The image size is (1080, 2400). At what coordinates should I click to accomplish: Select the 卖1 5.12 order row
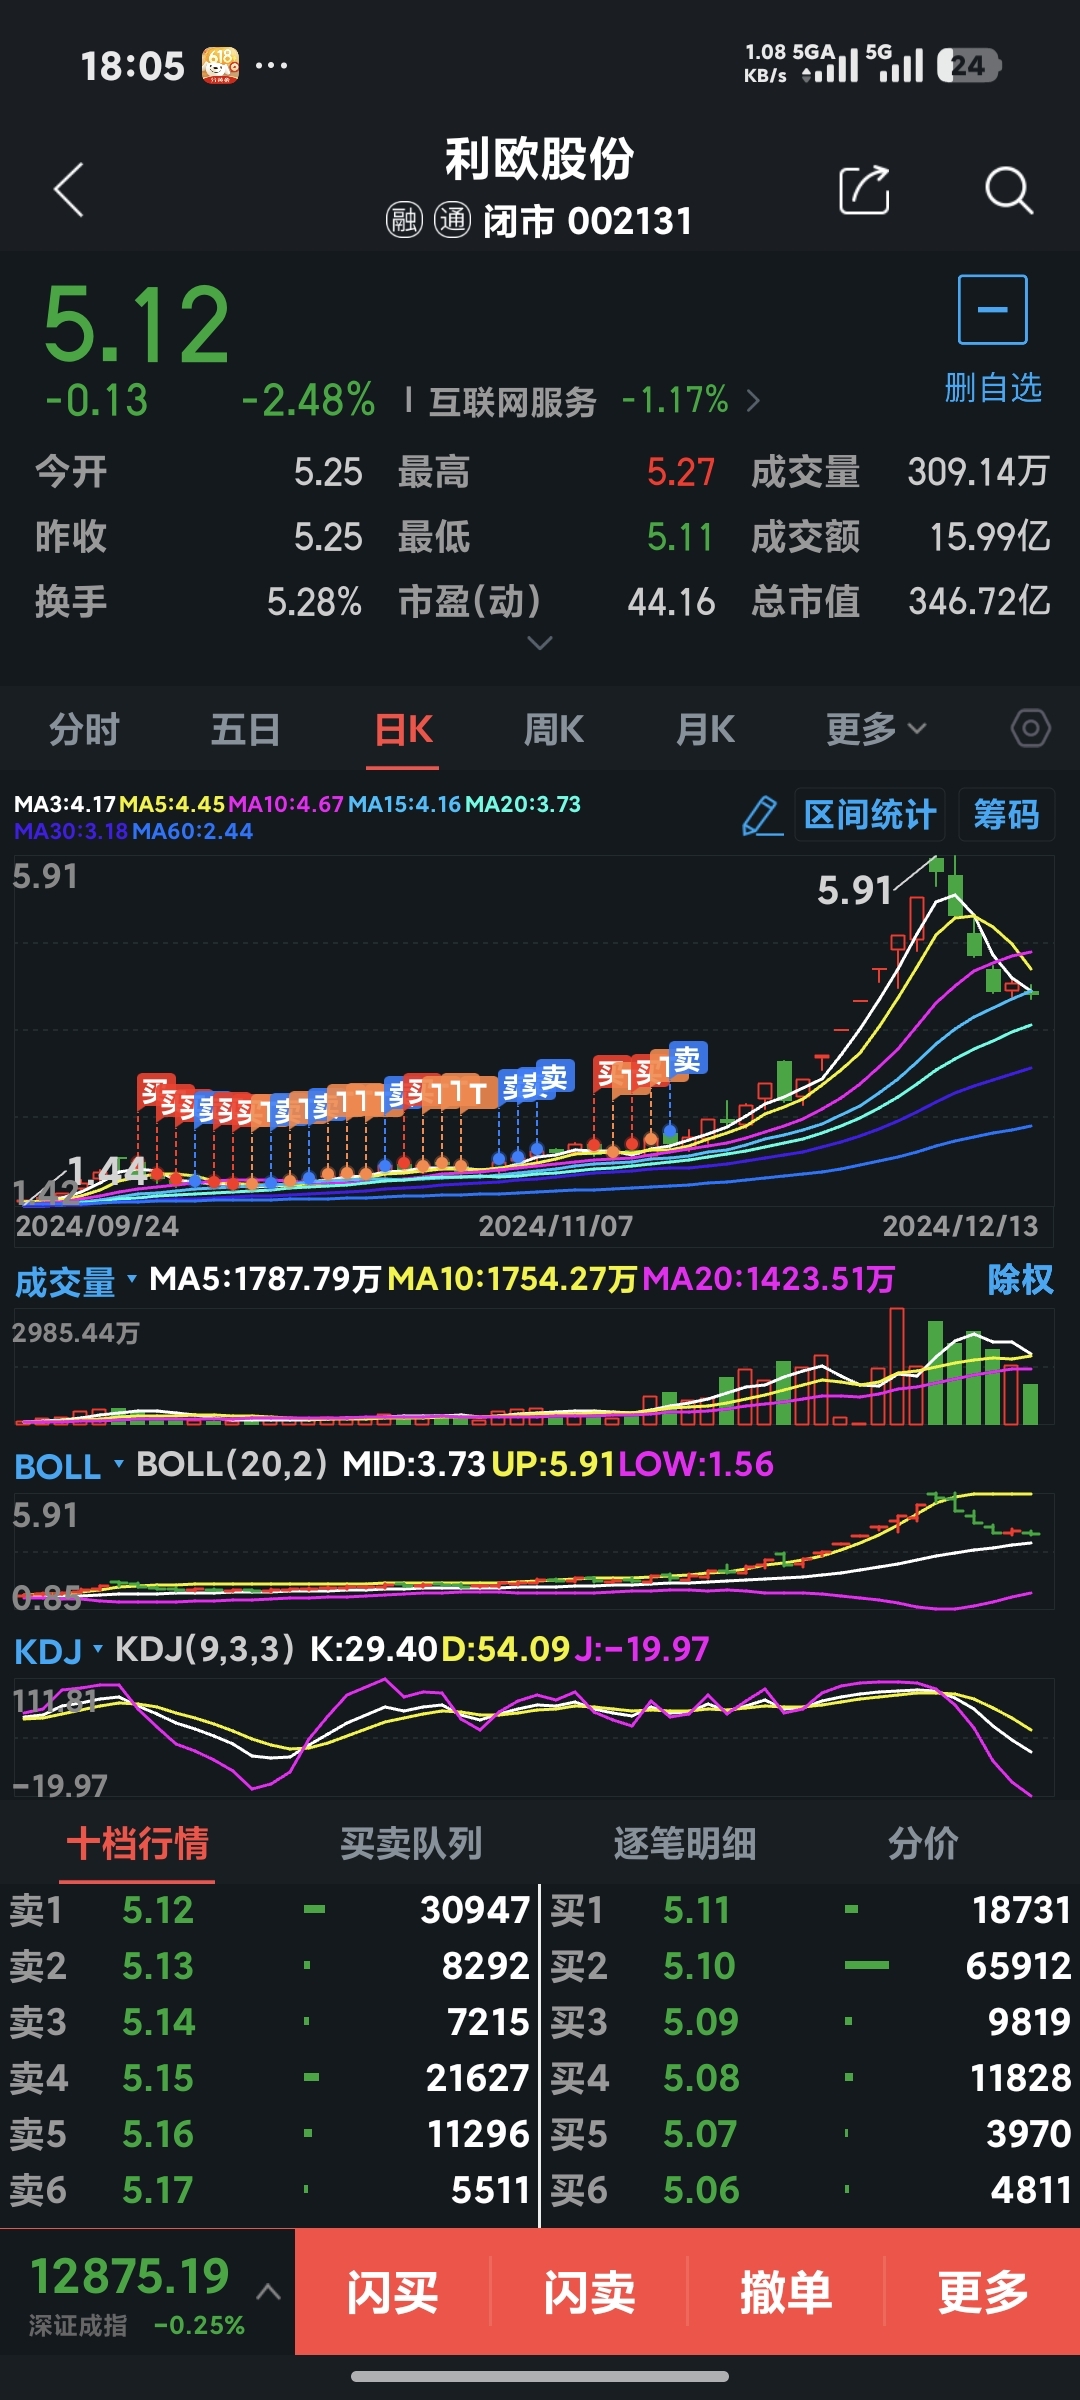[x=270, y=1910]
